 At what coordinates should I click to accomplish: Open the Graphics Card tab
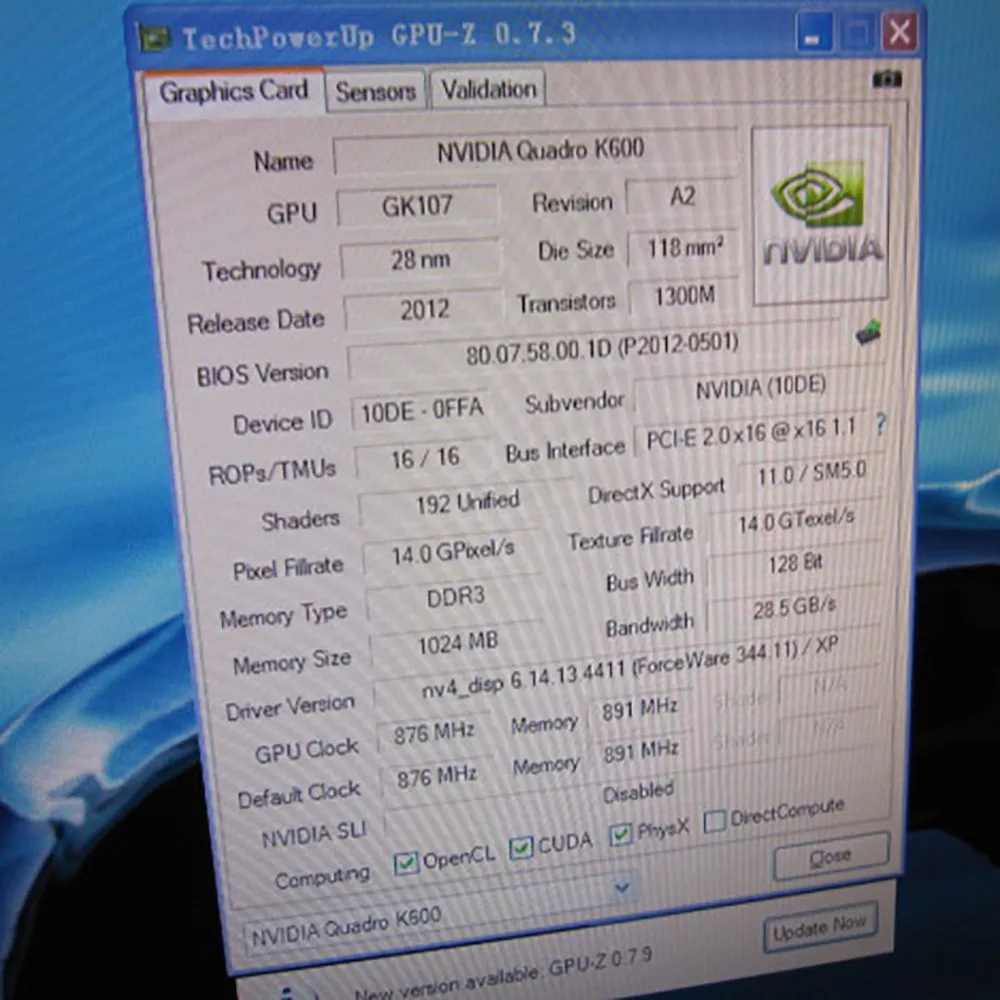(x=234, y=91)
